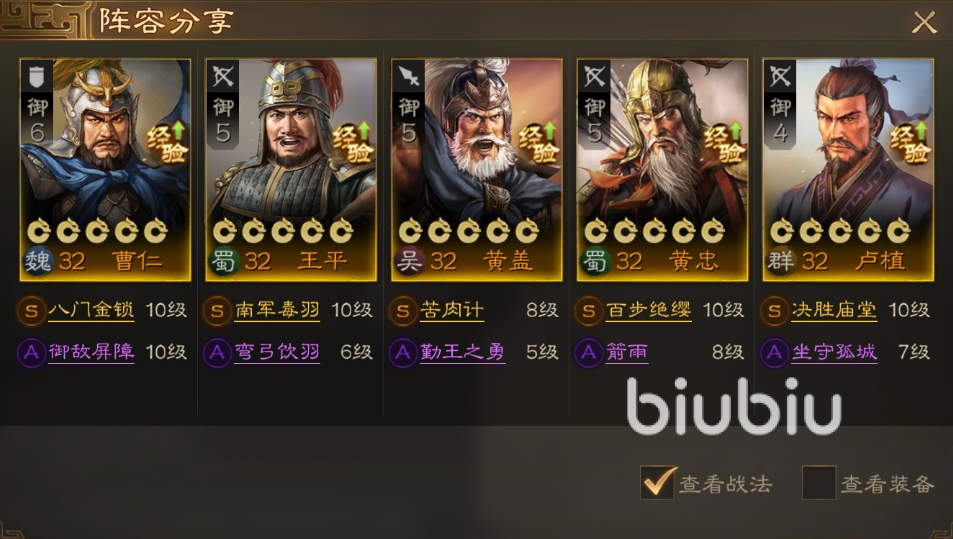The height and width of the screenshot is (539, 953).
Task: Select the 黄忠 general portrait card
Action: 662,170
